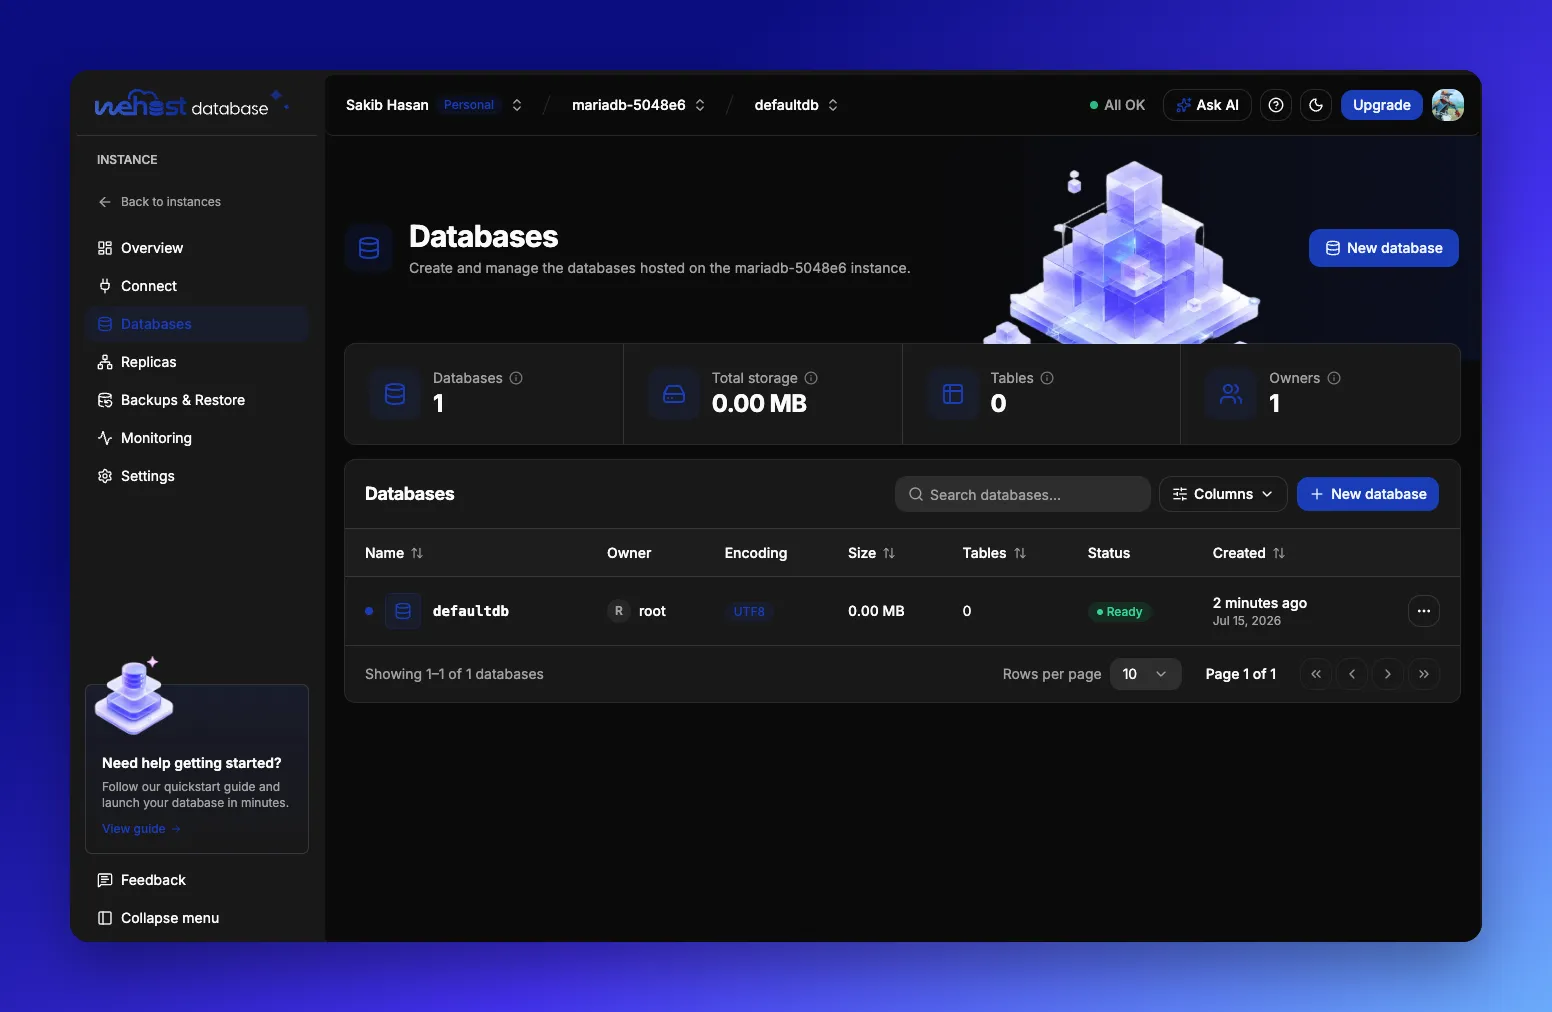Click the All OK status indicator
Image resolution: width=1552 pixels, height=1012 pixels.
pyautogui.click(x=1117, y=105)
